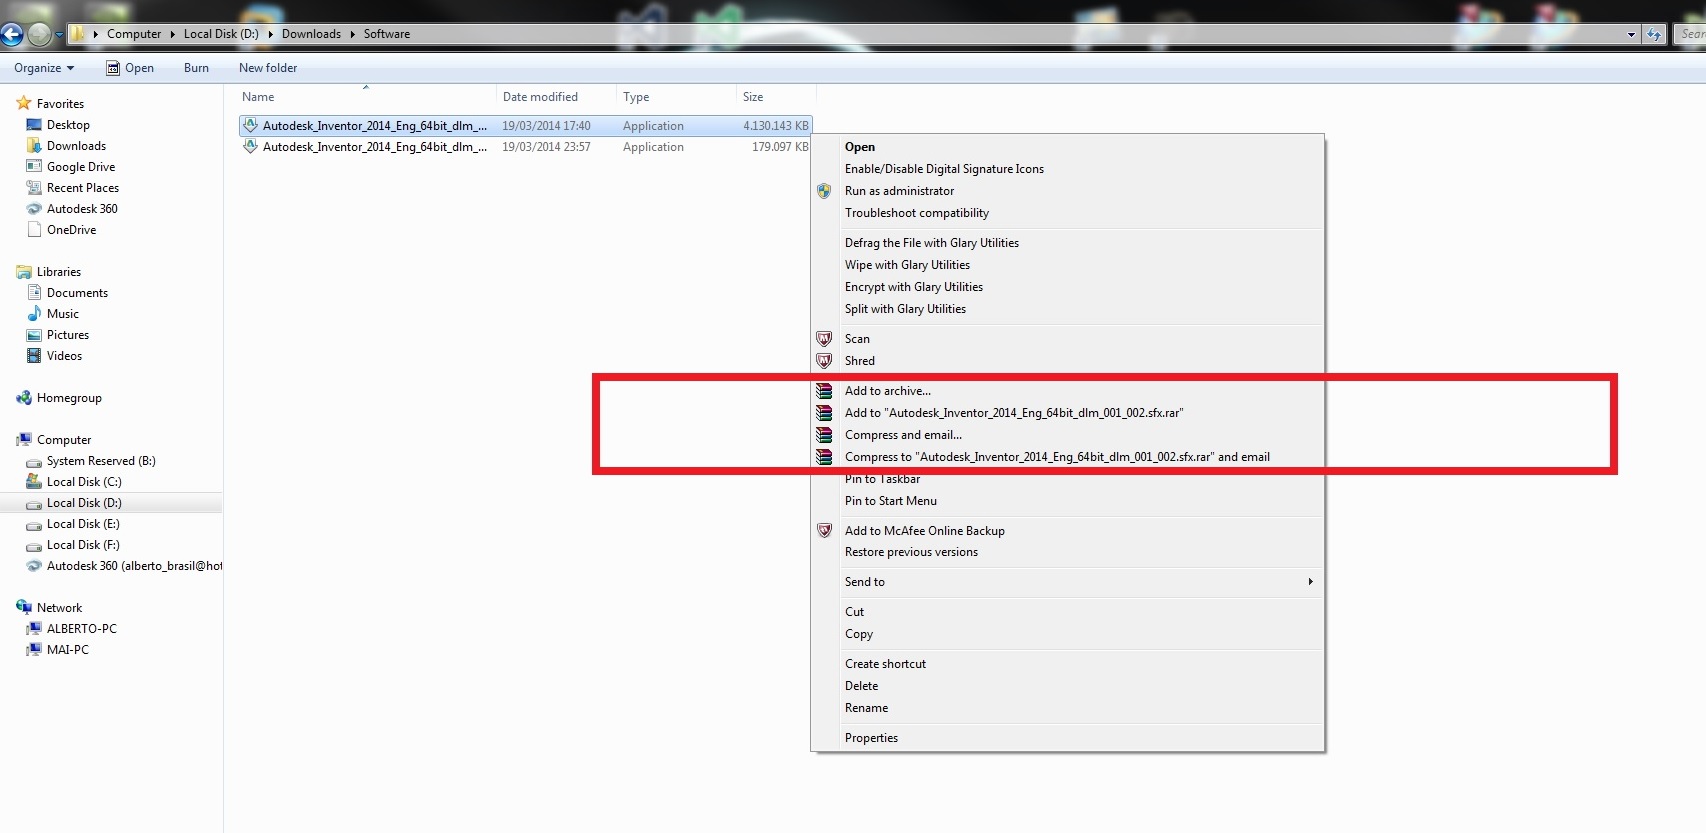1706x833 pixels.
Task: Click the application icon of the 179.097 KB file
Action: coord(251,147)
